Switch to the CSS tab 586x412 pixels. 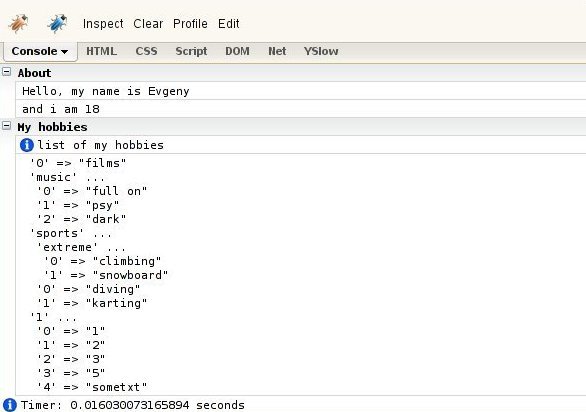tap(146, 51)
